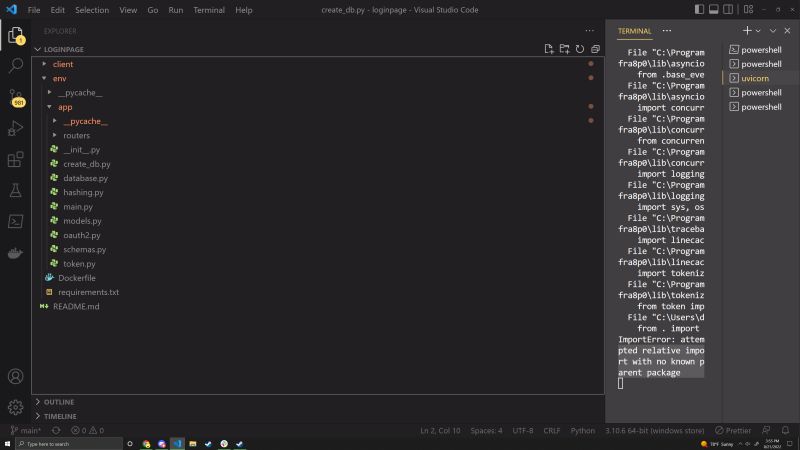Open the Run menu

(176, 10)
